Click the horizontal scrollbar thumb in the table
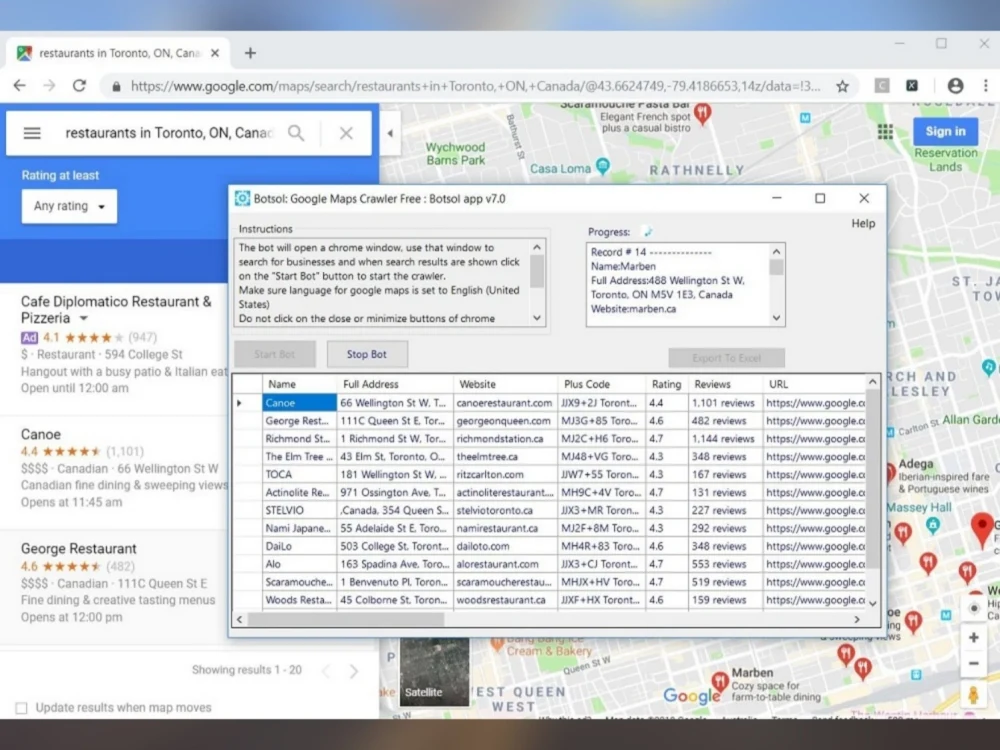Screen dimensions: 1000x750 pyautogui.click(x=346, y=619)
